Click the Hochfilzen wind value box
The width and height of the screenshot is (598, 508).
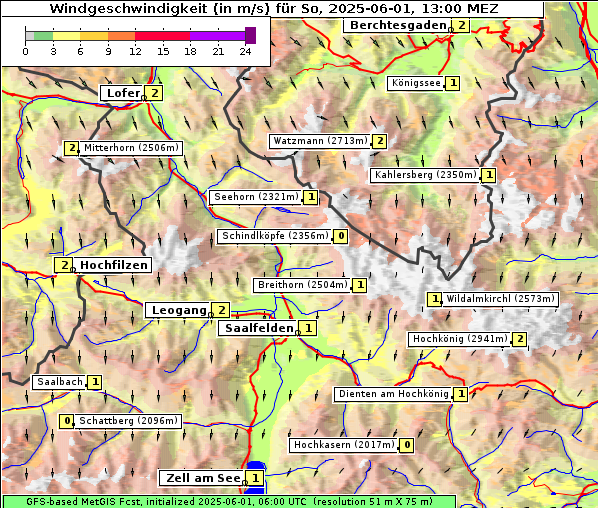click(x=64, y=265)
